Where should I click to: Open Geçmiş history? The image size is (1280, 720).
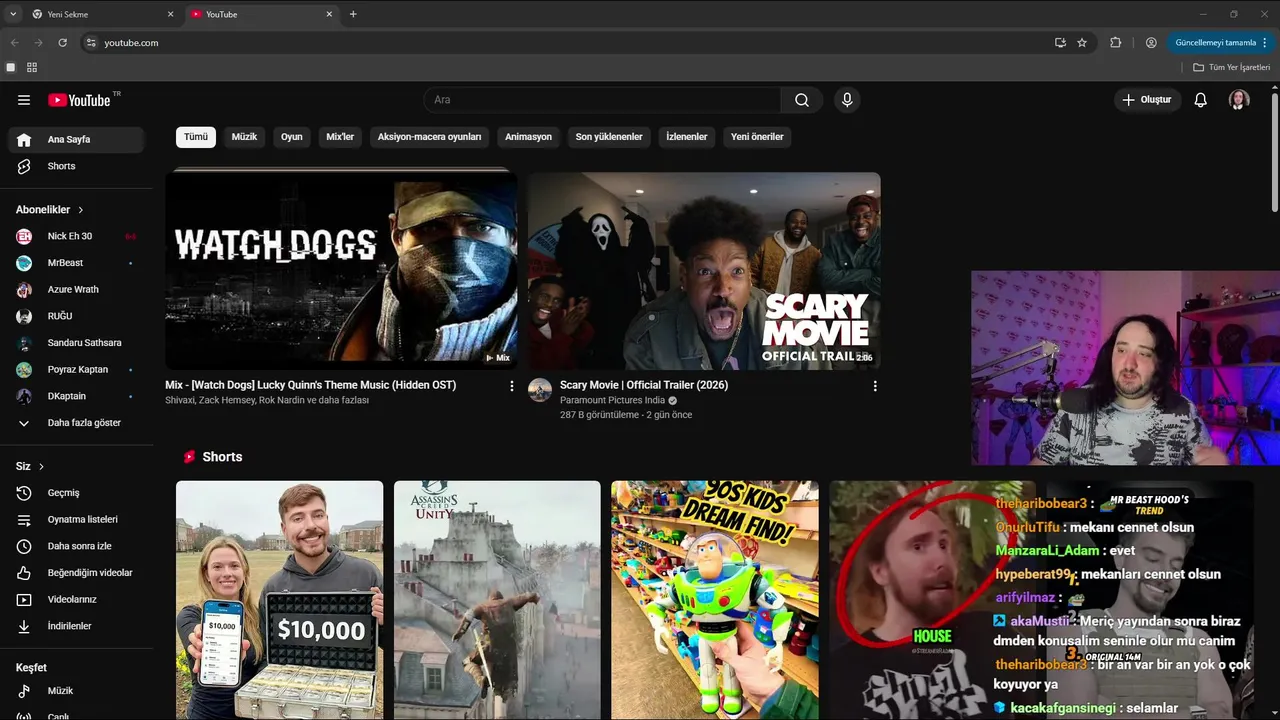(76, 493)
